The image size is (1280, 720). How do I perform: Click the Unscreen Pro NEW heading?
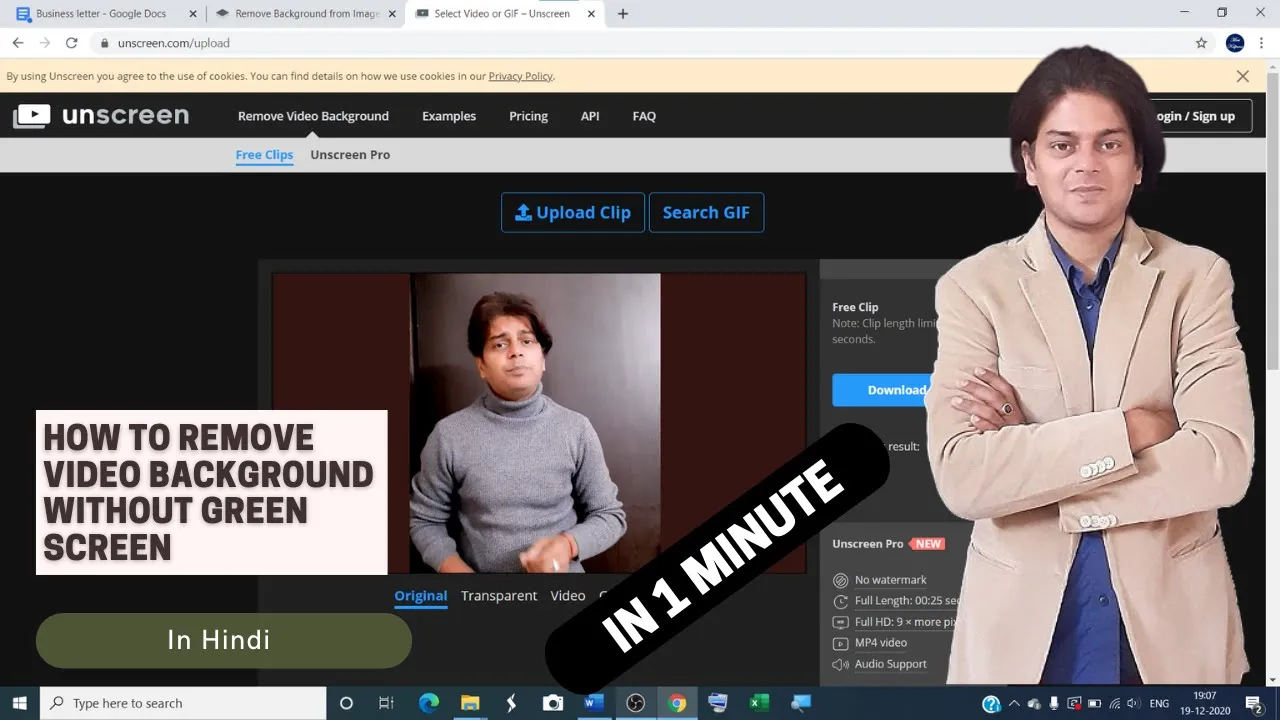888,544
